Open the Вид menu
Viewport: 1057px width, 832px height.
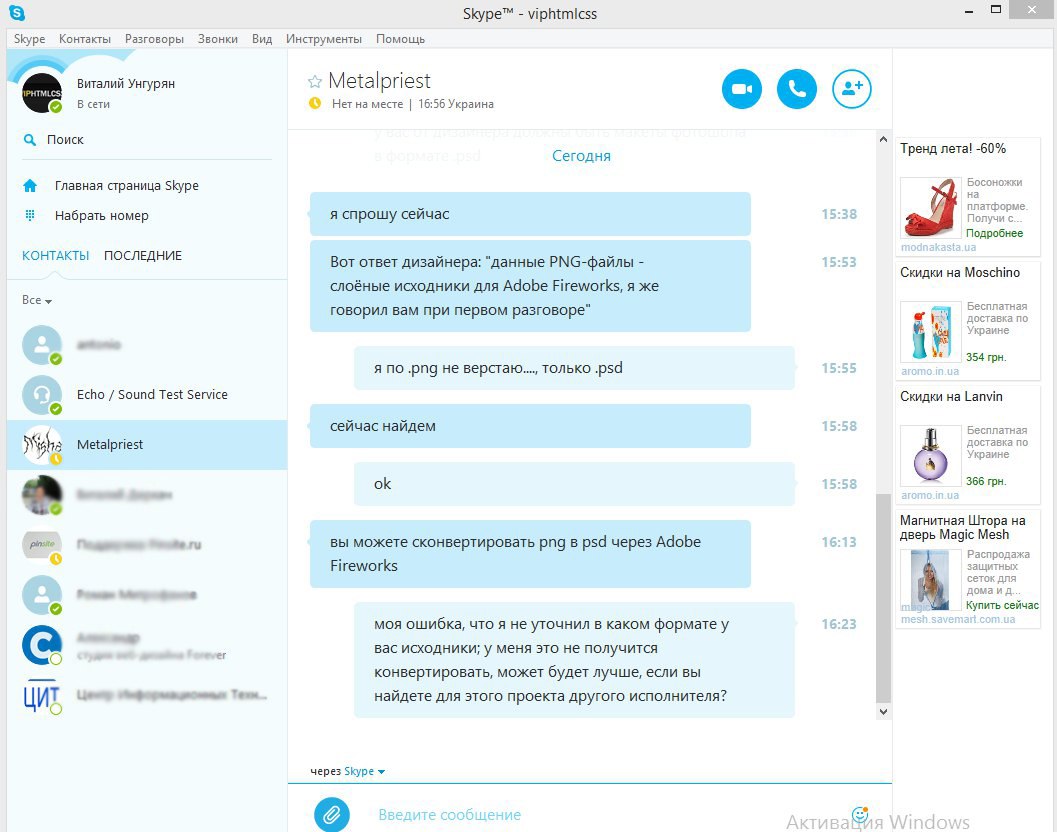[x=262, y=39]
